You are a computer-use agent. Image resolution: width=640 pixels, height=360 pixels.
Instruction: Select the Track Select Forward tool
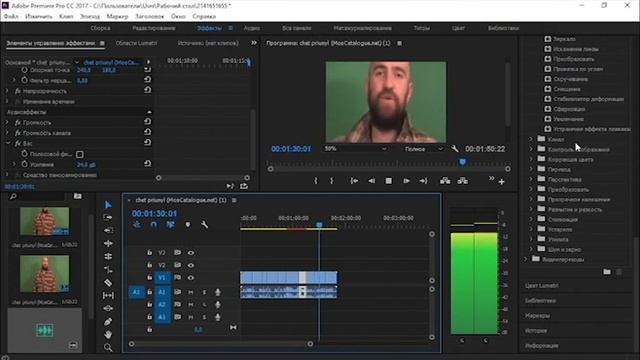108,218
